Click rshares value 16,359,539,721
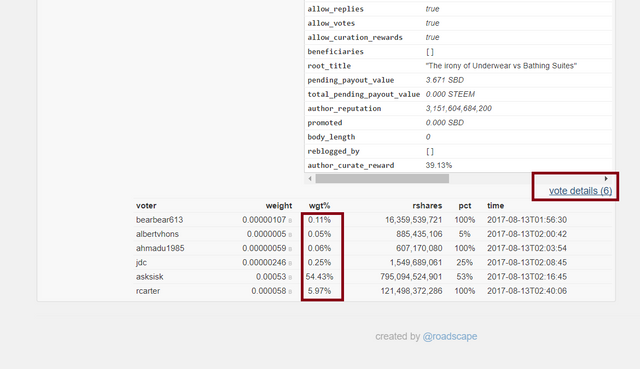640x369 pixels. 413,220
